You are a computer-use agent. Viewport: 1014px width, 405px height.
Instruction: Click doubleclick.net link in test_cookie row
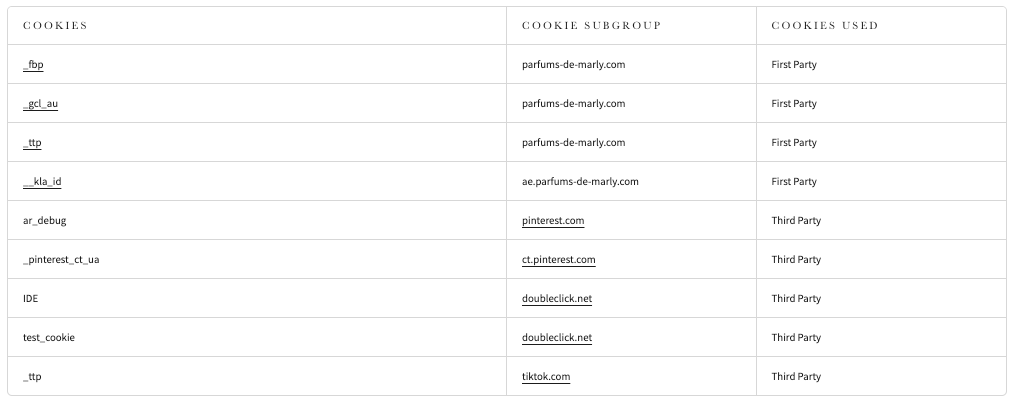pyautogui.click(x=556, y=338)
